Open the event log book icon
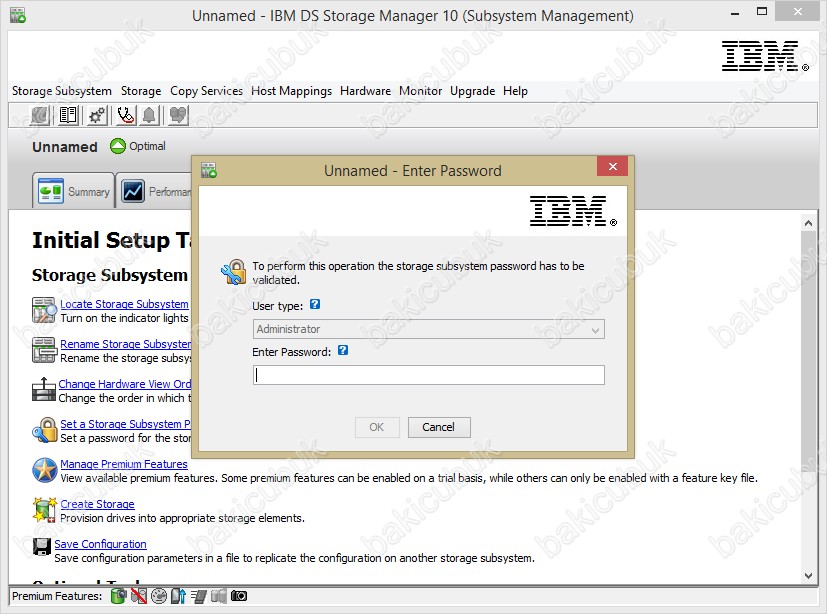 [68, 115]
